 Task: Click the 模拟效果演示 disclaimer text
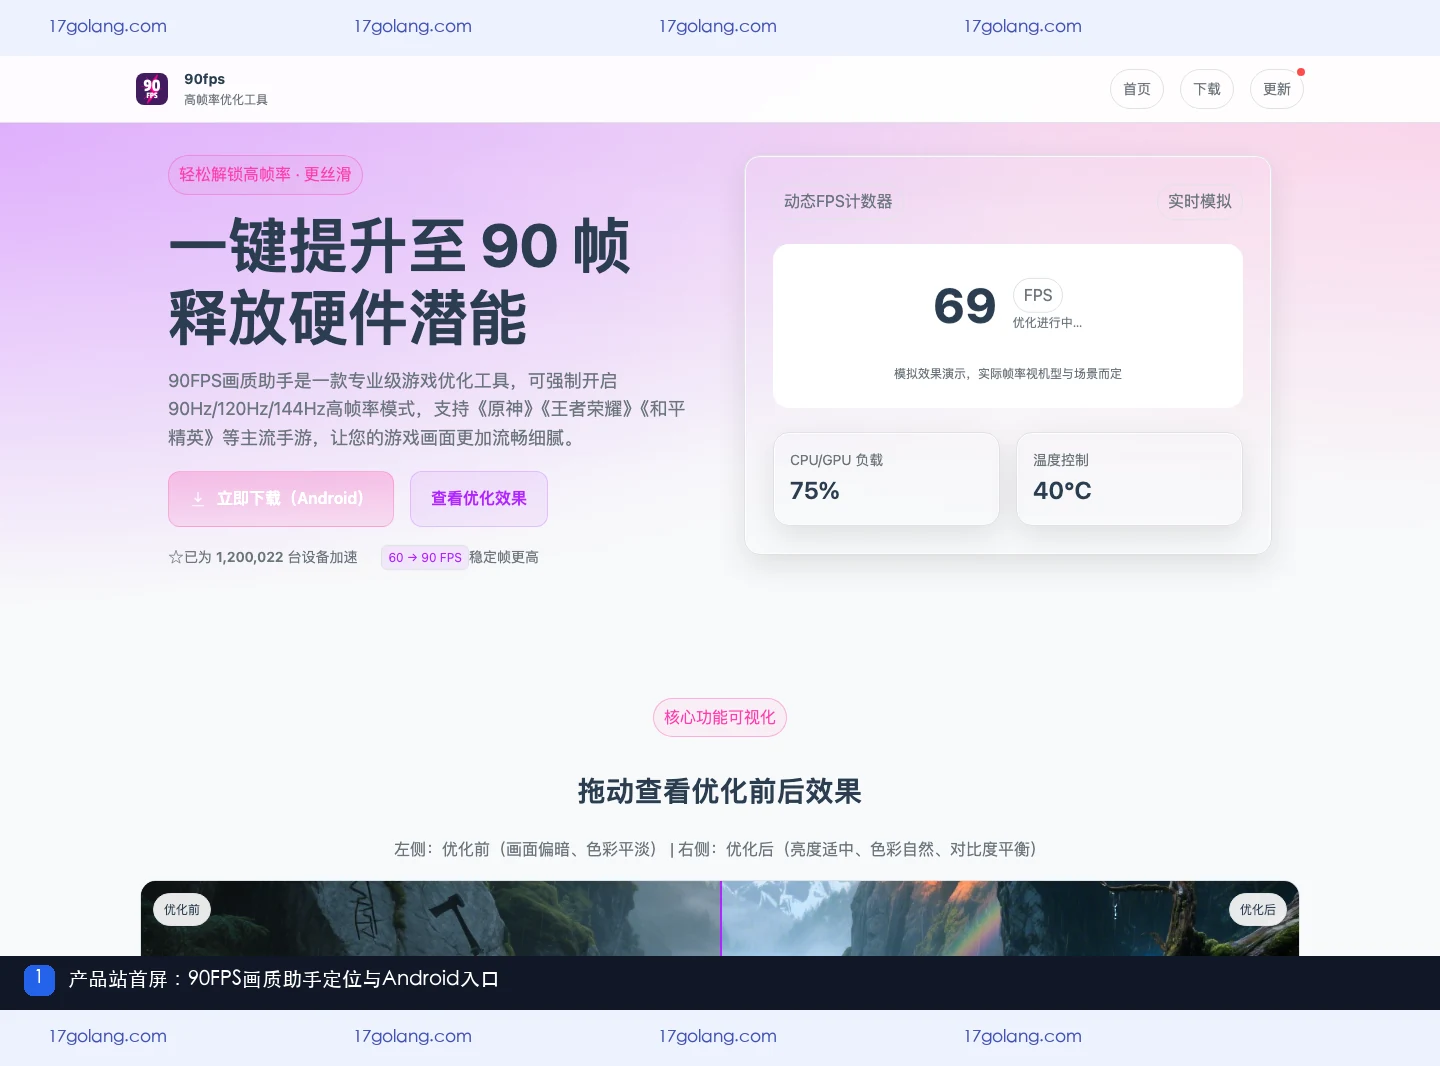(x=1008, y=374)
